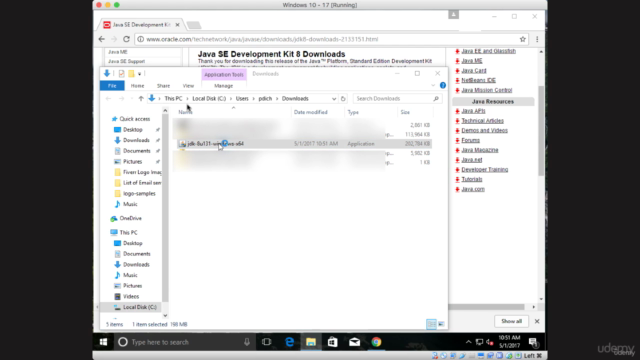Viewport: 640px width, 360px height.
Task: Click 'Local Disk (C:)' breadcrumb segment
Action: (x=209, y=99)
